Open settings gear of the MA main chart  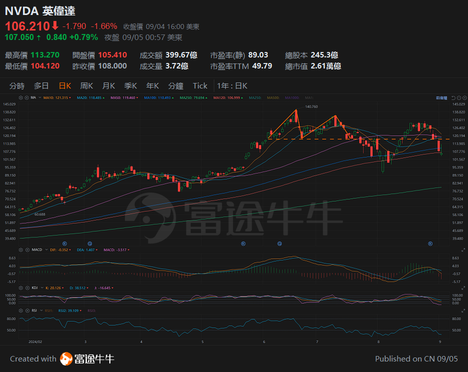pyautogui.click(x=21, y=98)
